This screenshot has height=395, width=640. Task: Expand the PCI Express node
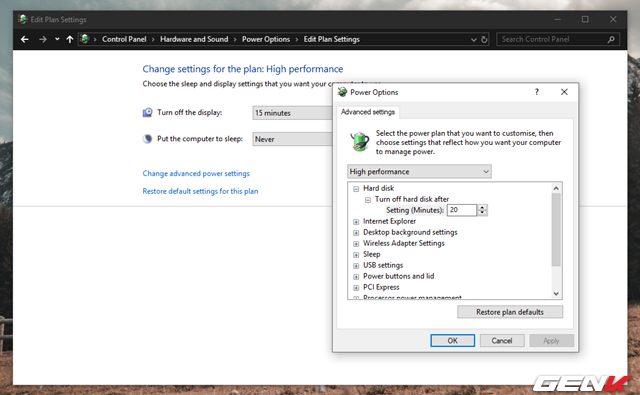tap(356, 288)
